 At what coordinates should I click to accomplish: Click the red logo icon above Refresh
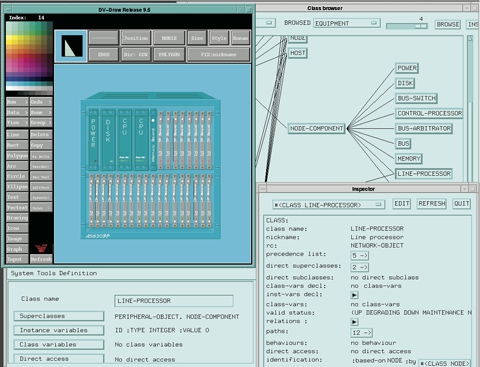[x=41, y=248]
